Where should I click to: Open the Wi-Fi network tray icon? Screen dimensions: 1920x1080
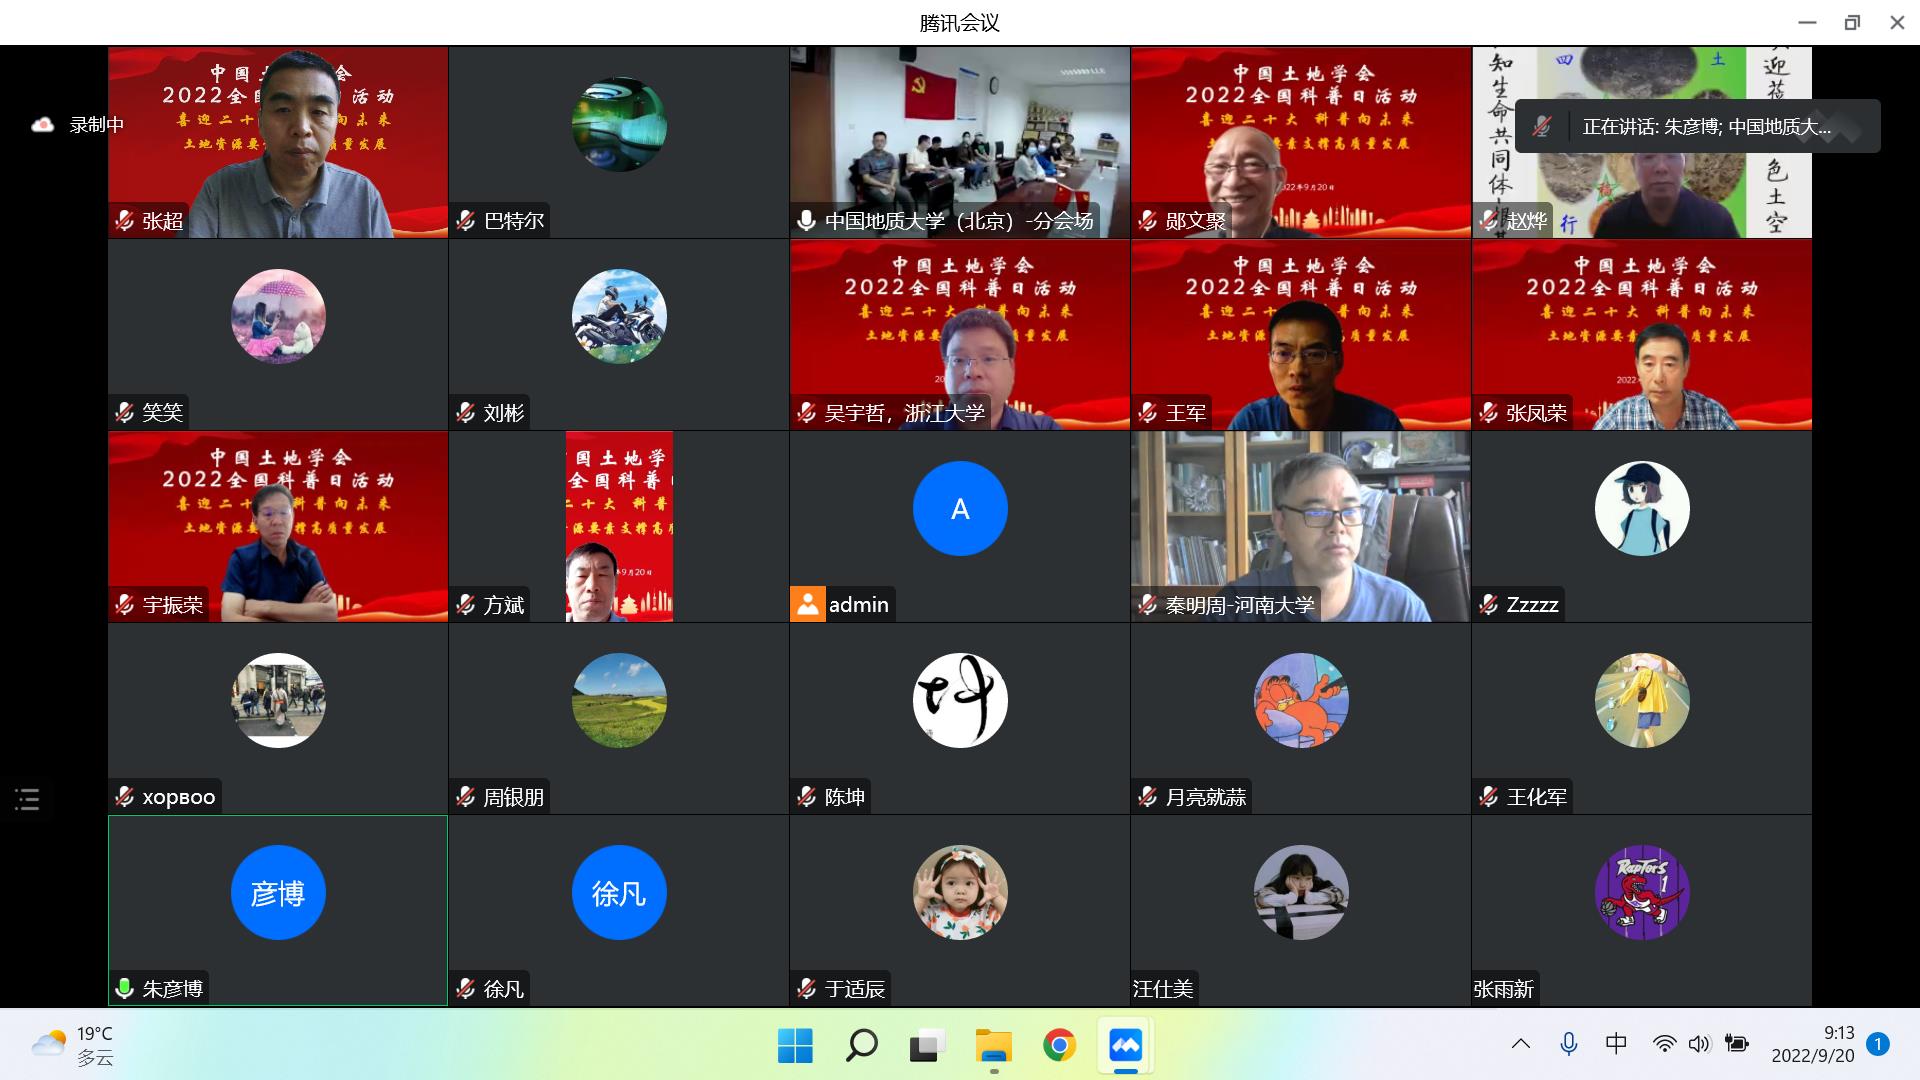(x=1664, y=1044)
